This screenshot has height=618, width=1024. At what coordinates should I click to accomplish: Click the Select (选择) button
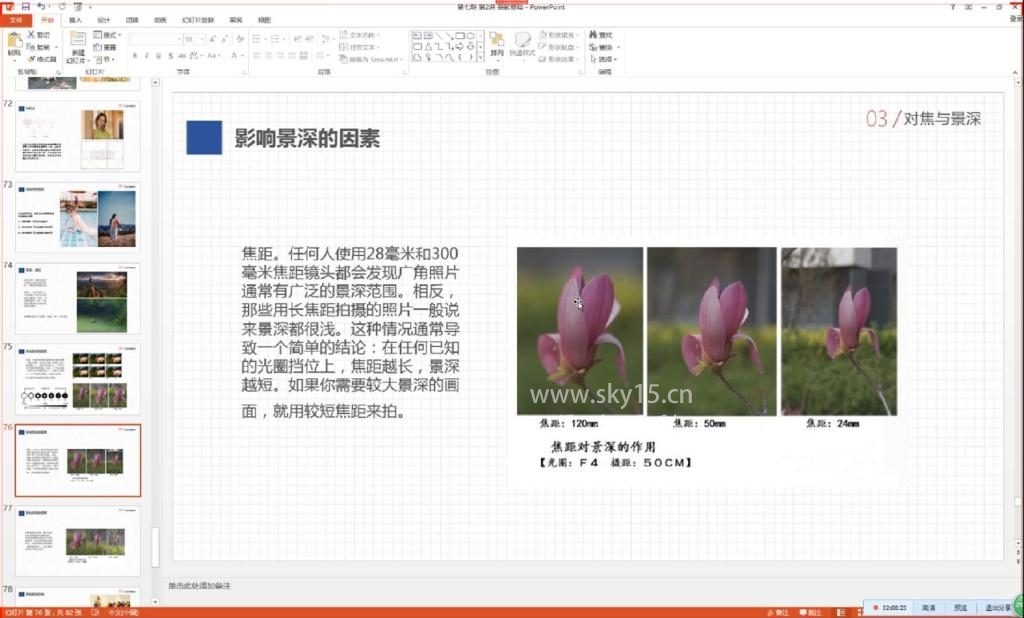point(603,59)
